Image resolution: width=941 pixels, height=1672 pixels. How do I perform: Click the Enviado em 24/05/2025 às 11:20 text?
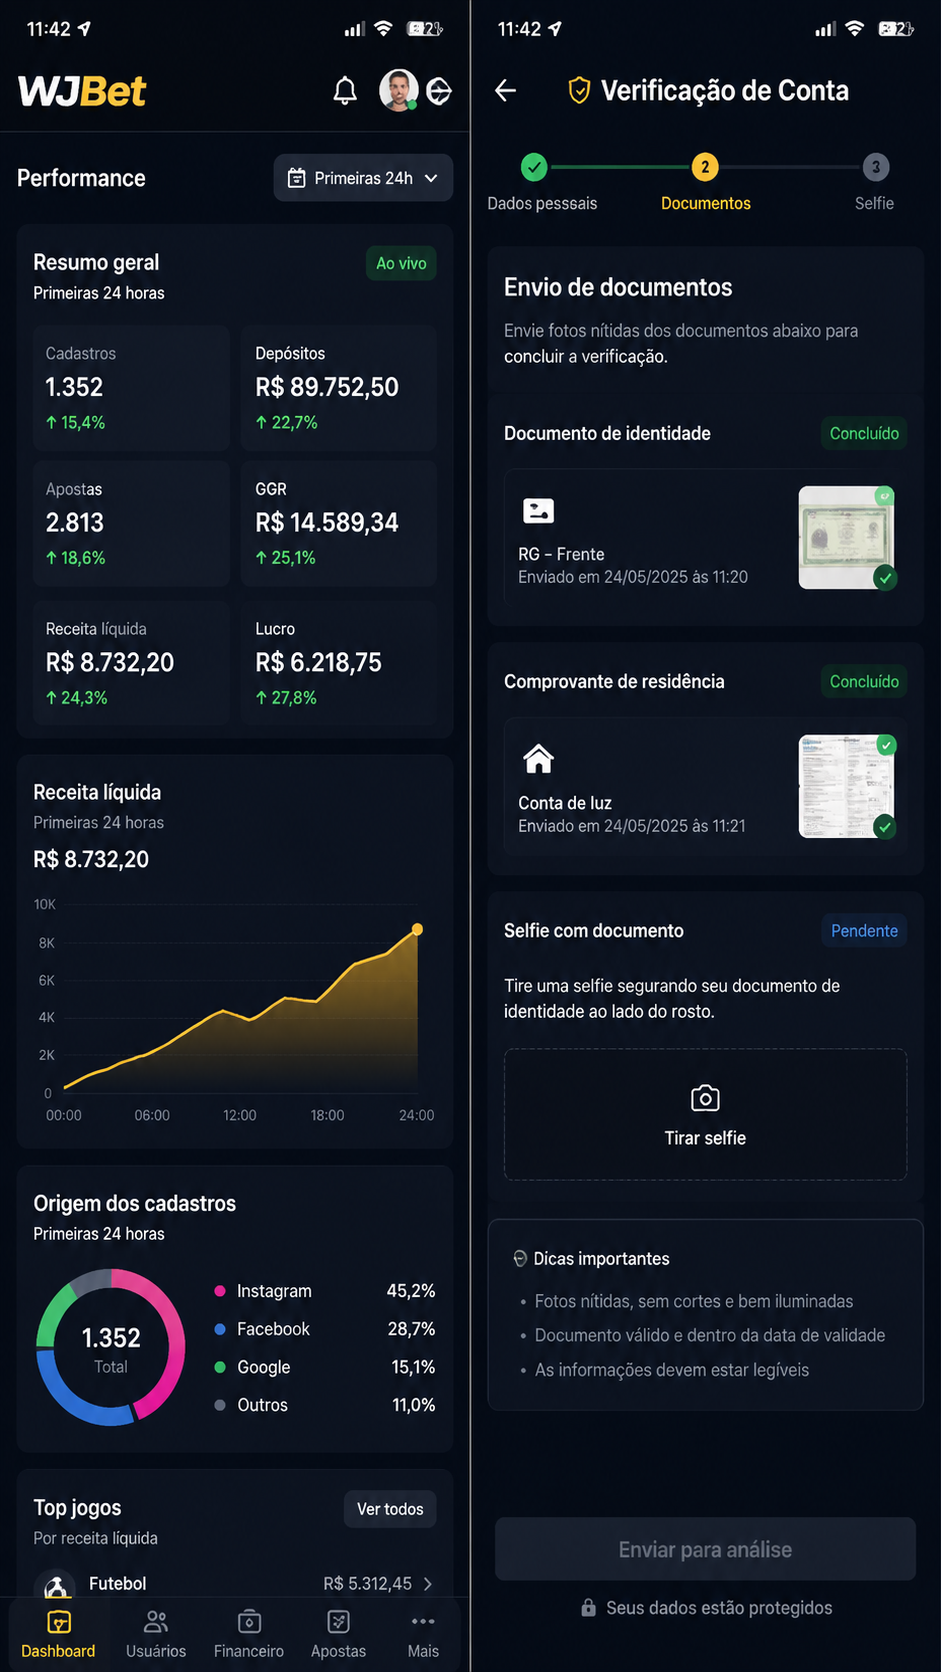(x=633, y=577)
